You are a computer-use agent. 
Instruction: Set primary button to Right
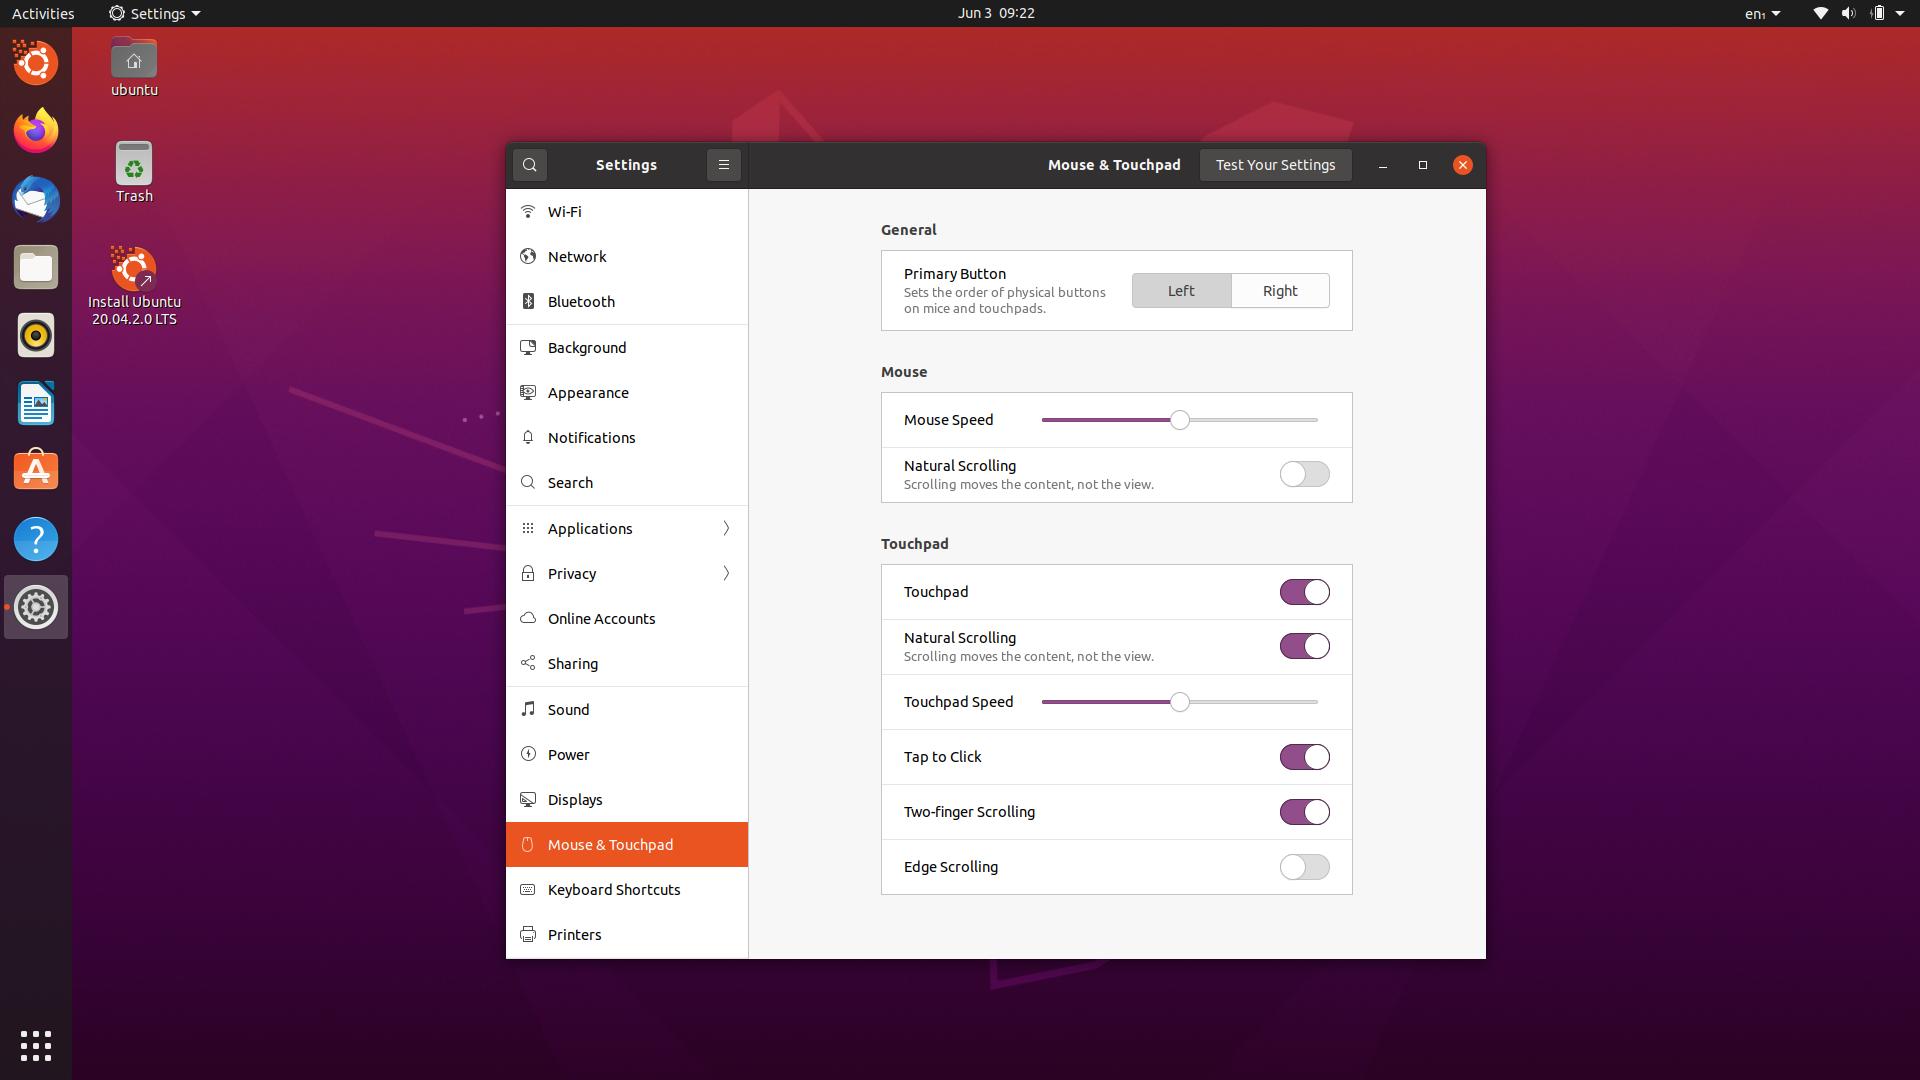click(x=1279, y=291)
